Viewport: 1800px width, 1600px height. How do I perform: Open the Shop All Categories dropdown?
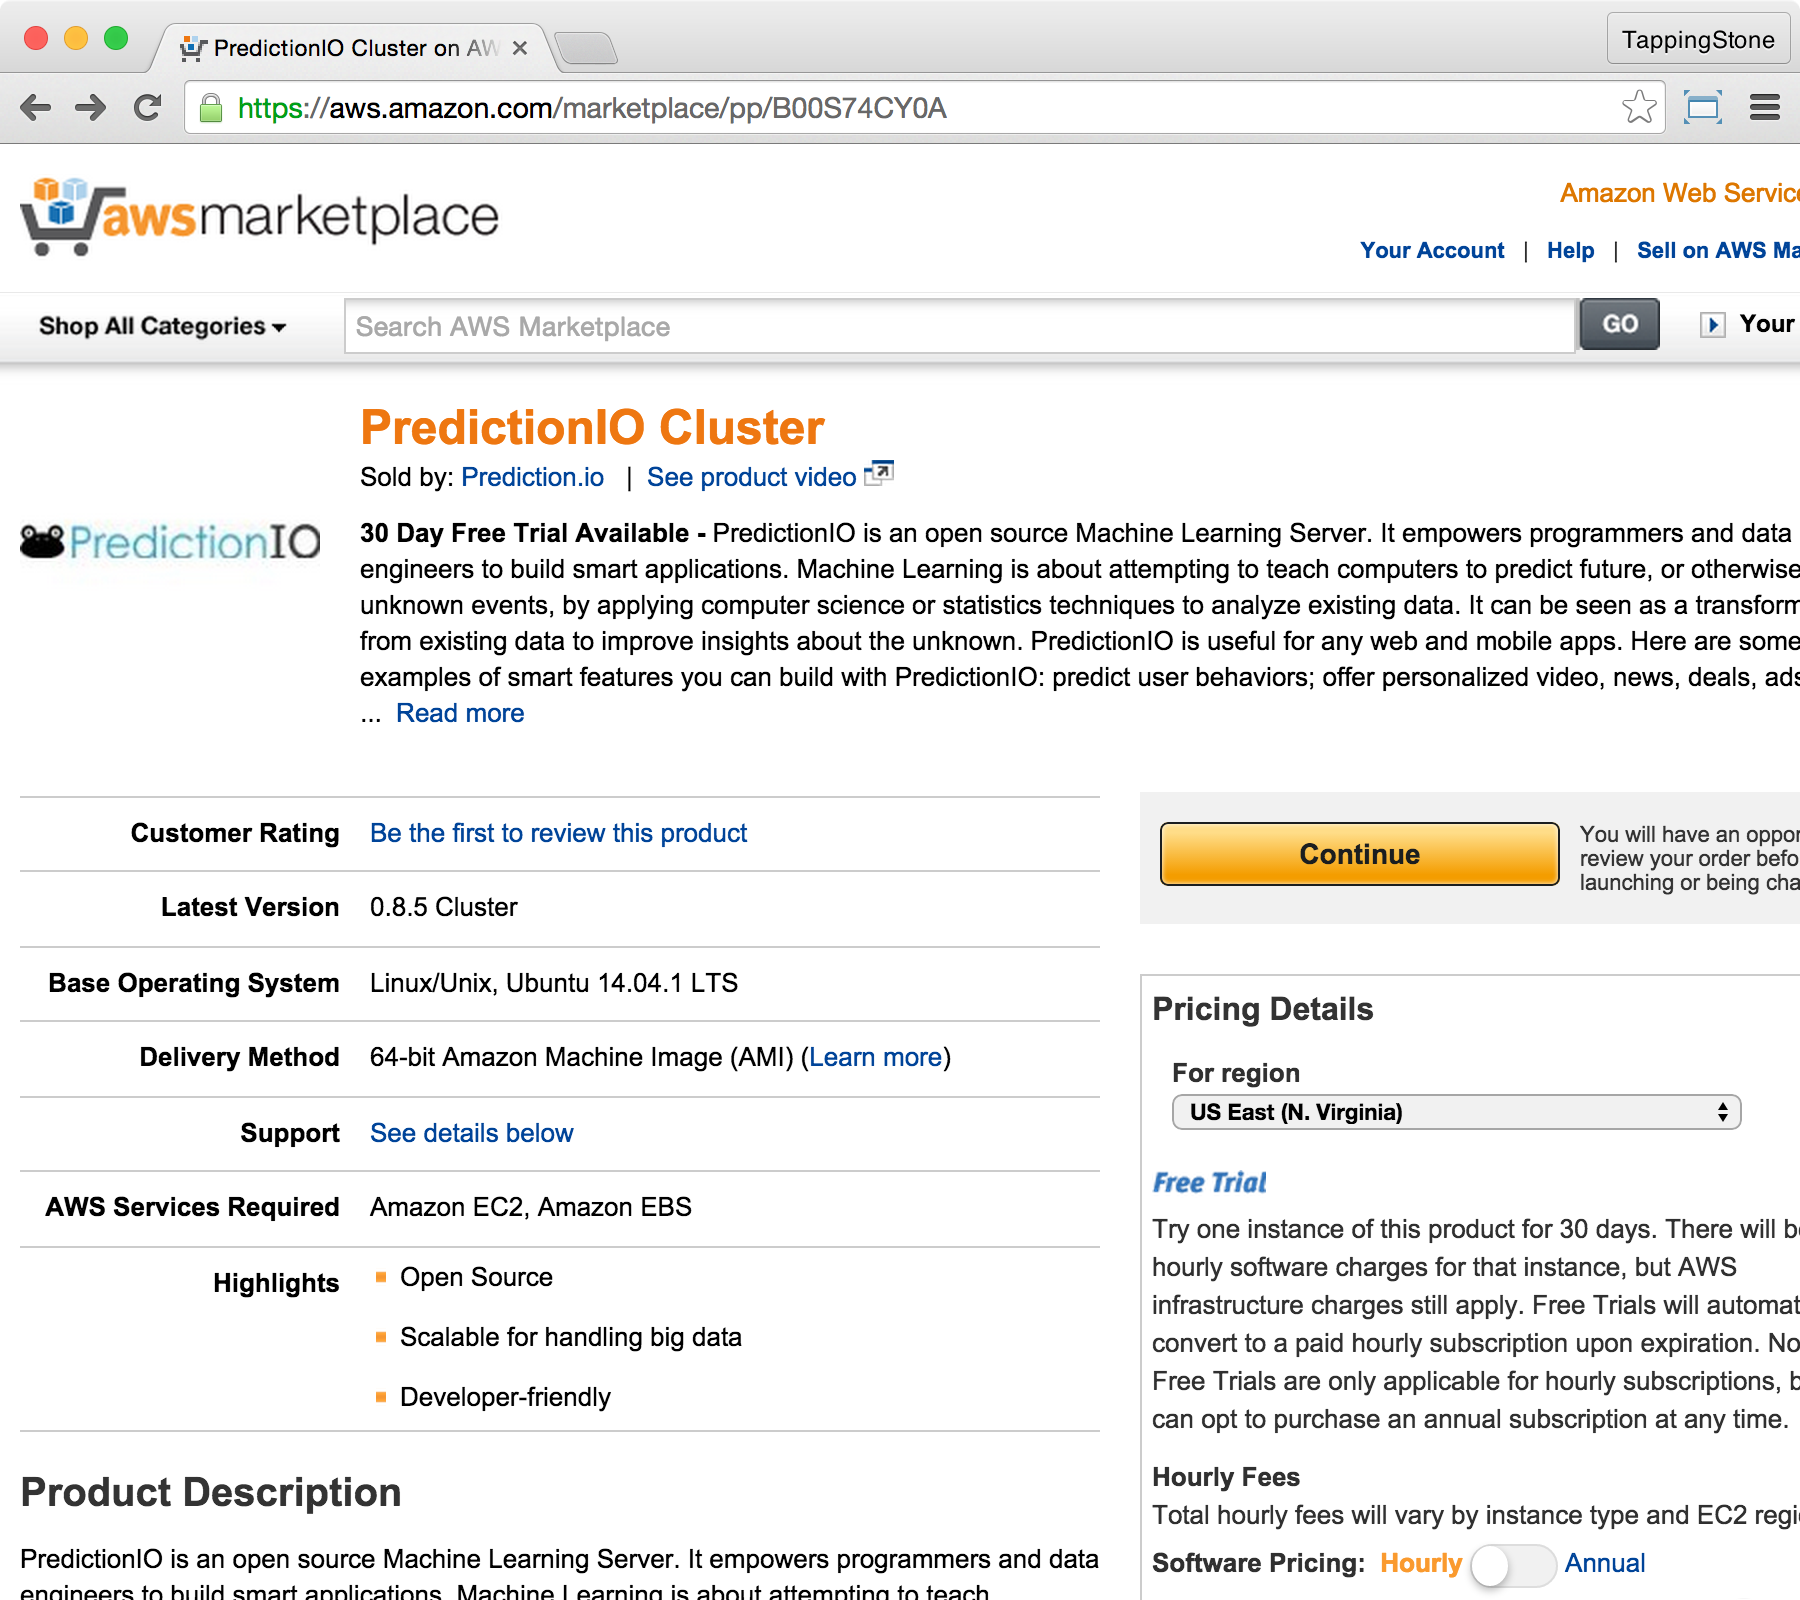coord(162,326)
